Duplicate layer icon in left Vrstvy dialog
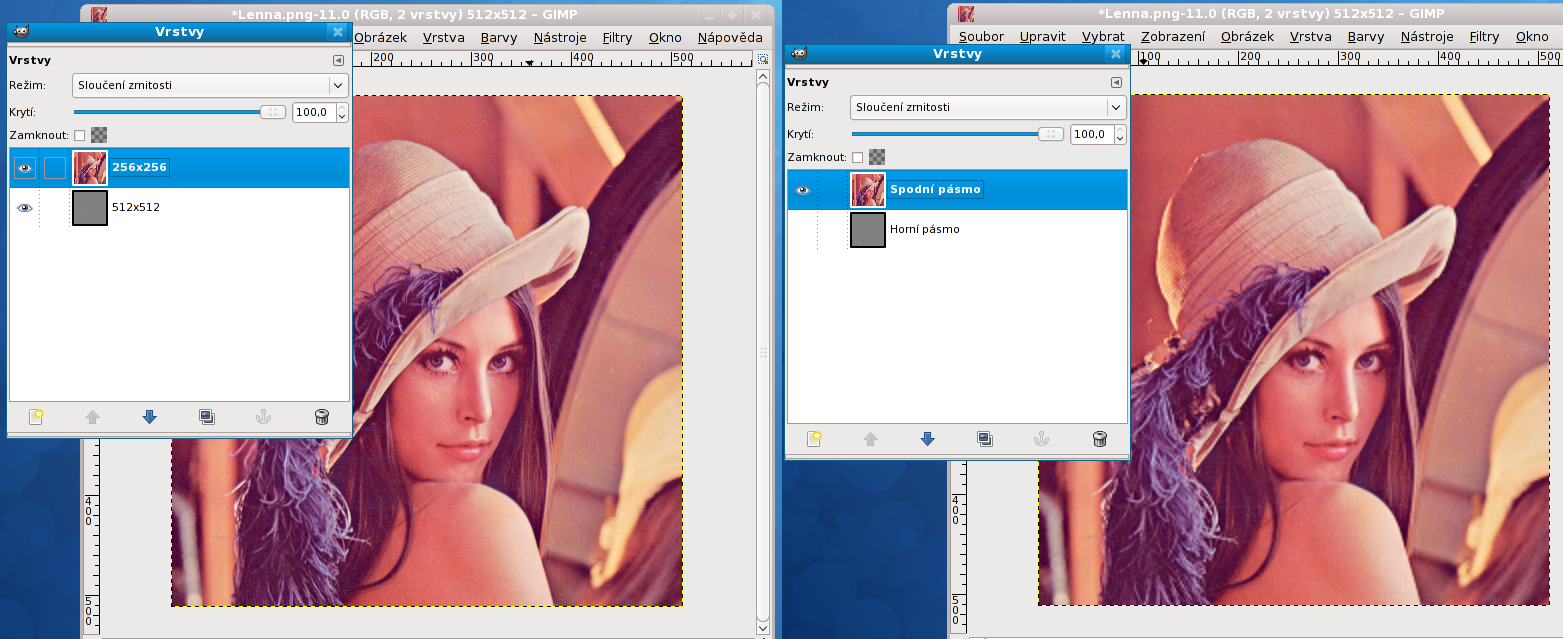 pyautogui.click(x=207, y=417)
